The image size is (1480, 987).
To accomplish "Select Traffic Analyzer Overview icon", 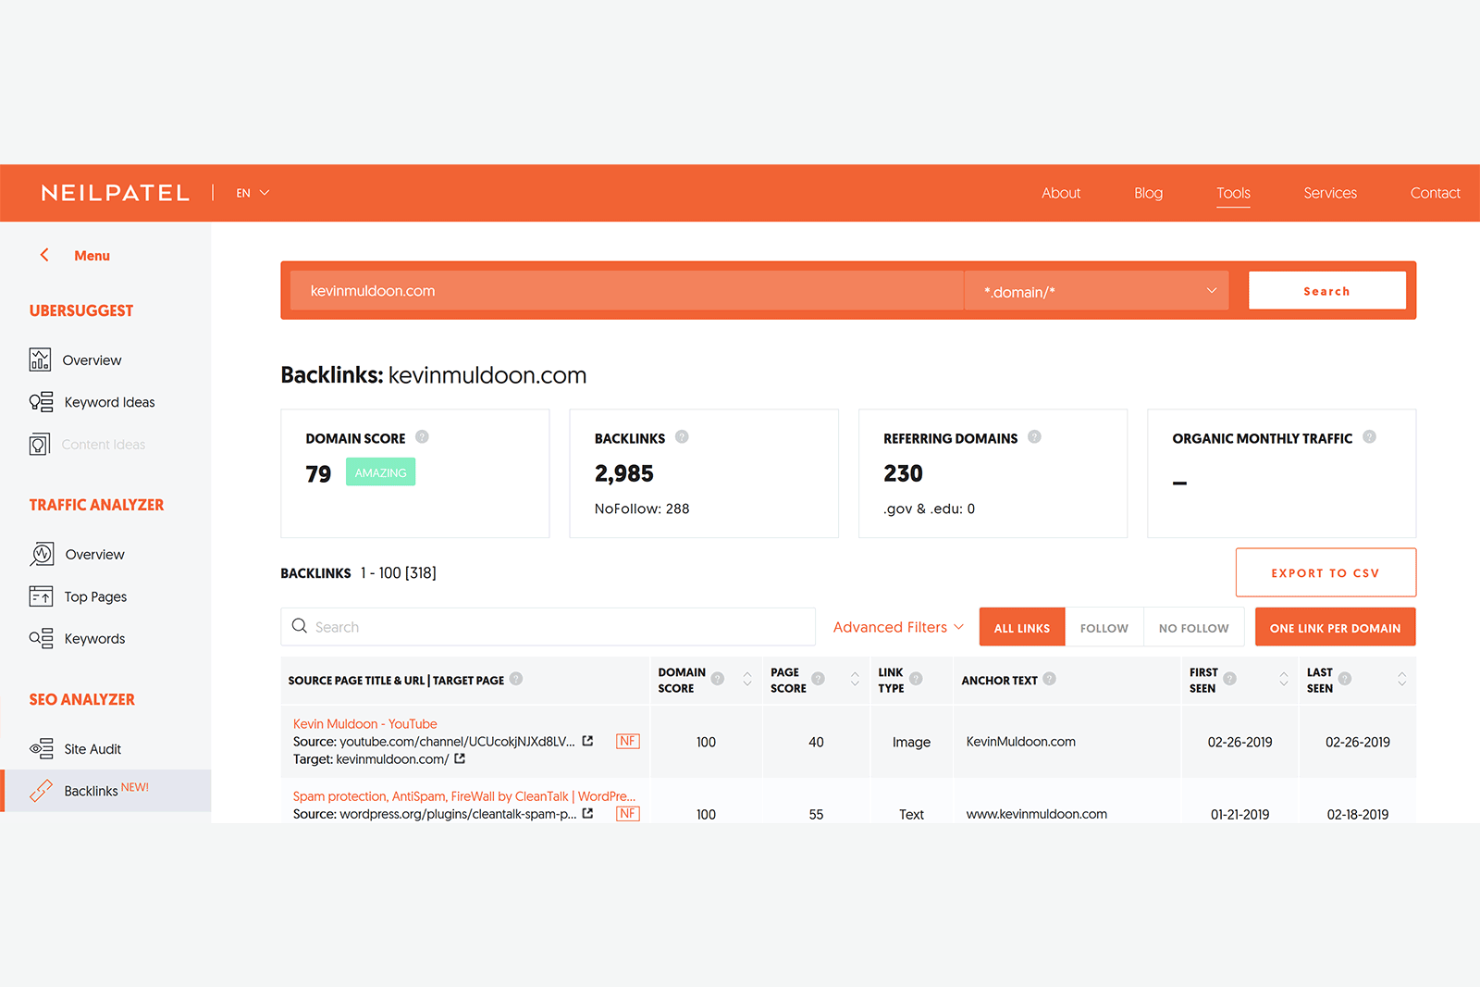I will [43, 554].
